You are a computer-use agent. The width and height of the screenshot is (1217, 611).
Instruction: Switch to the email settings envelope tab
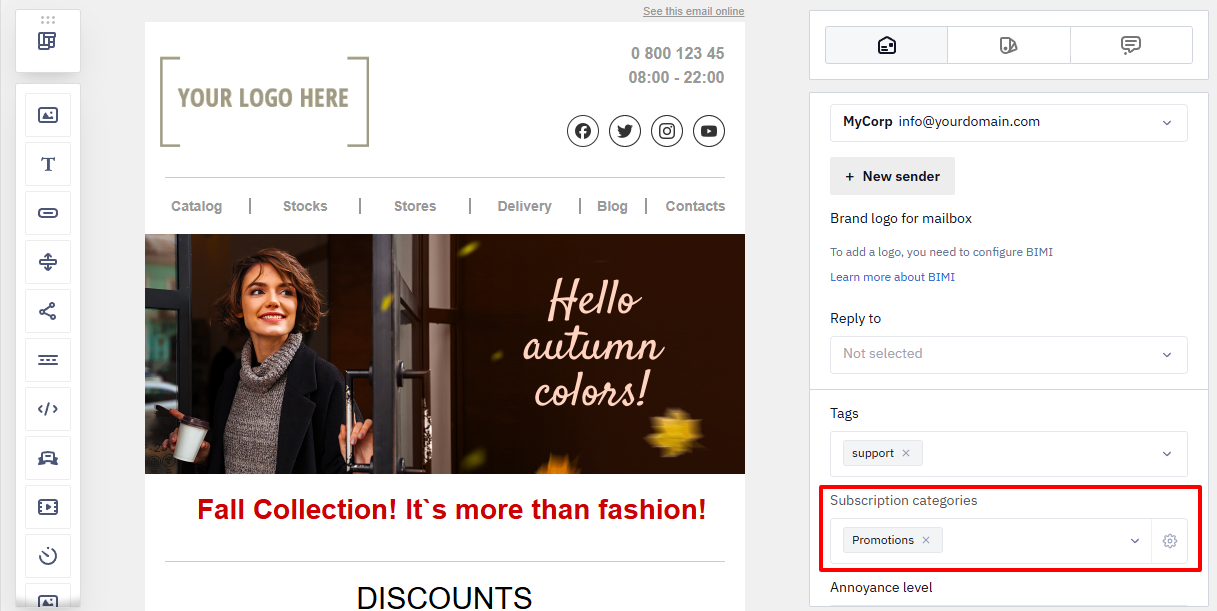(886, 45)
